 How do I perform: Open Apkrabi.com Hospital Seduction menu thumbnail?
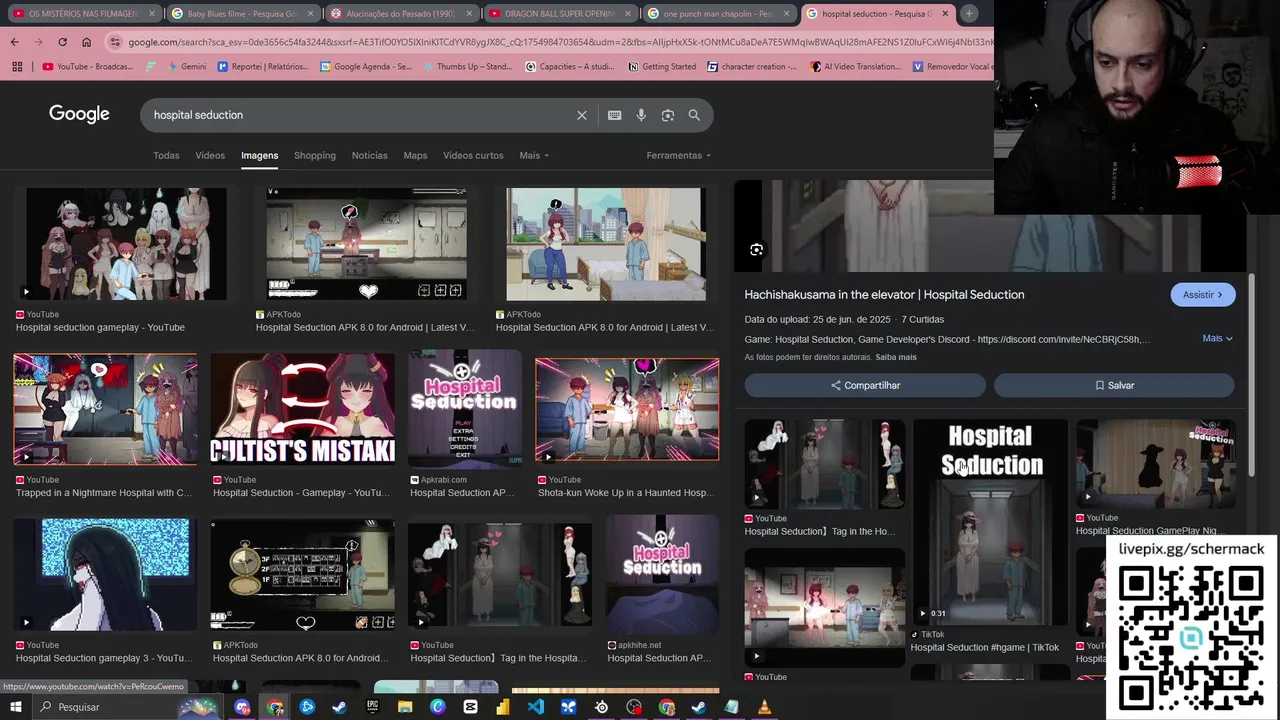tap(464, 409)
